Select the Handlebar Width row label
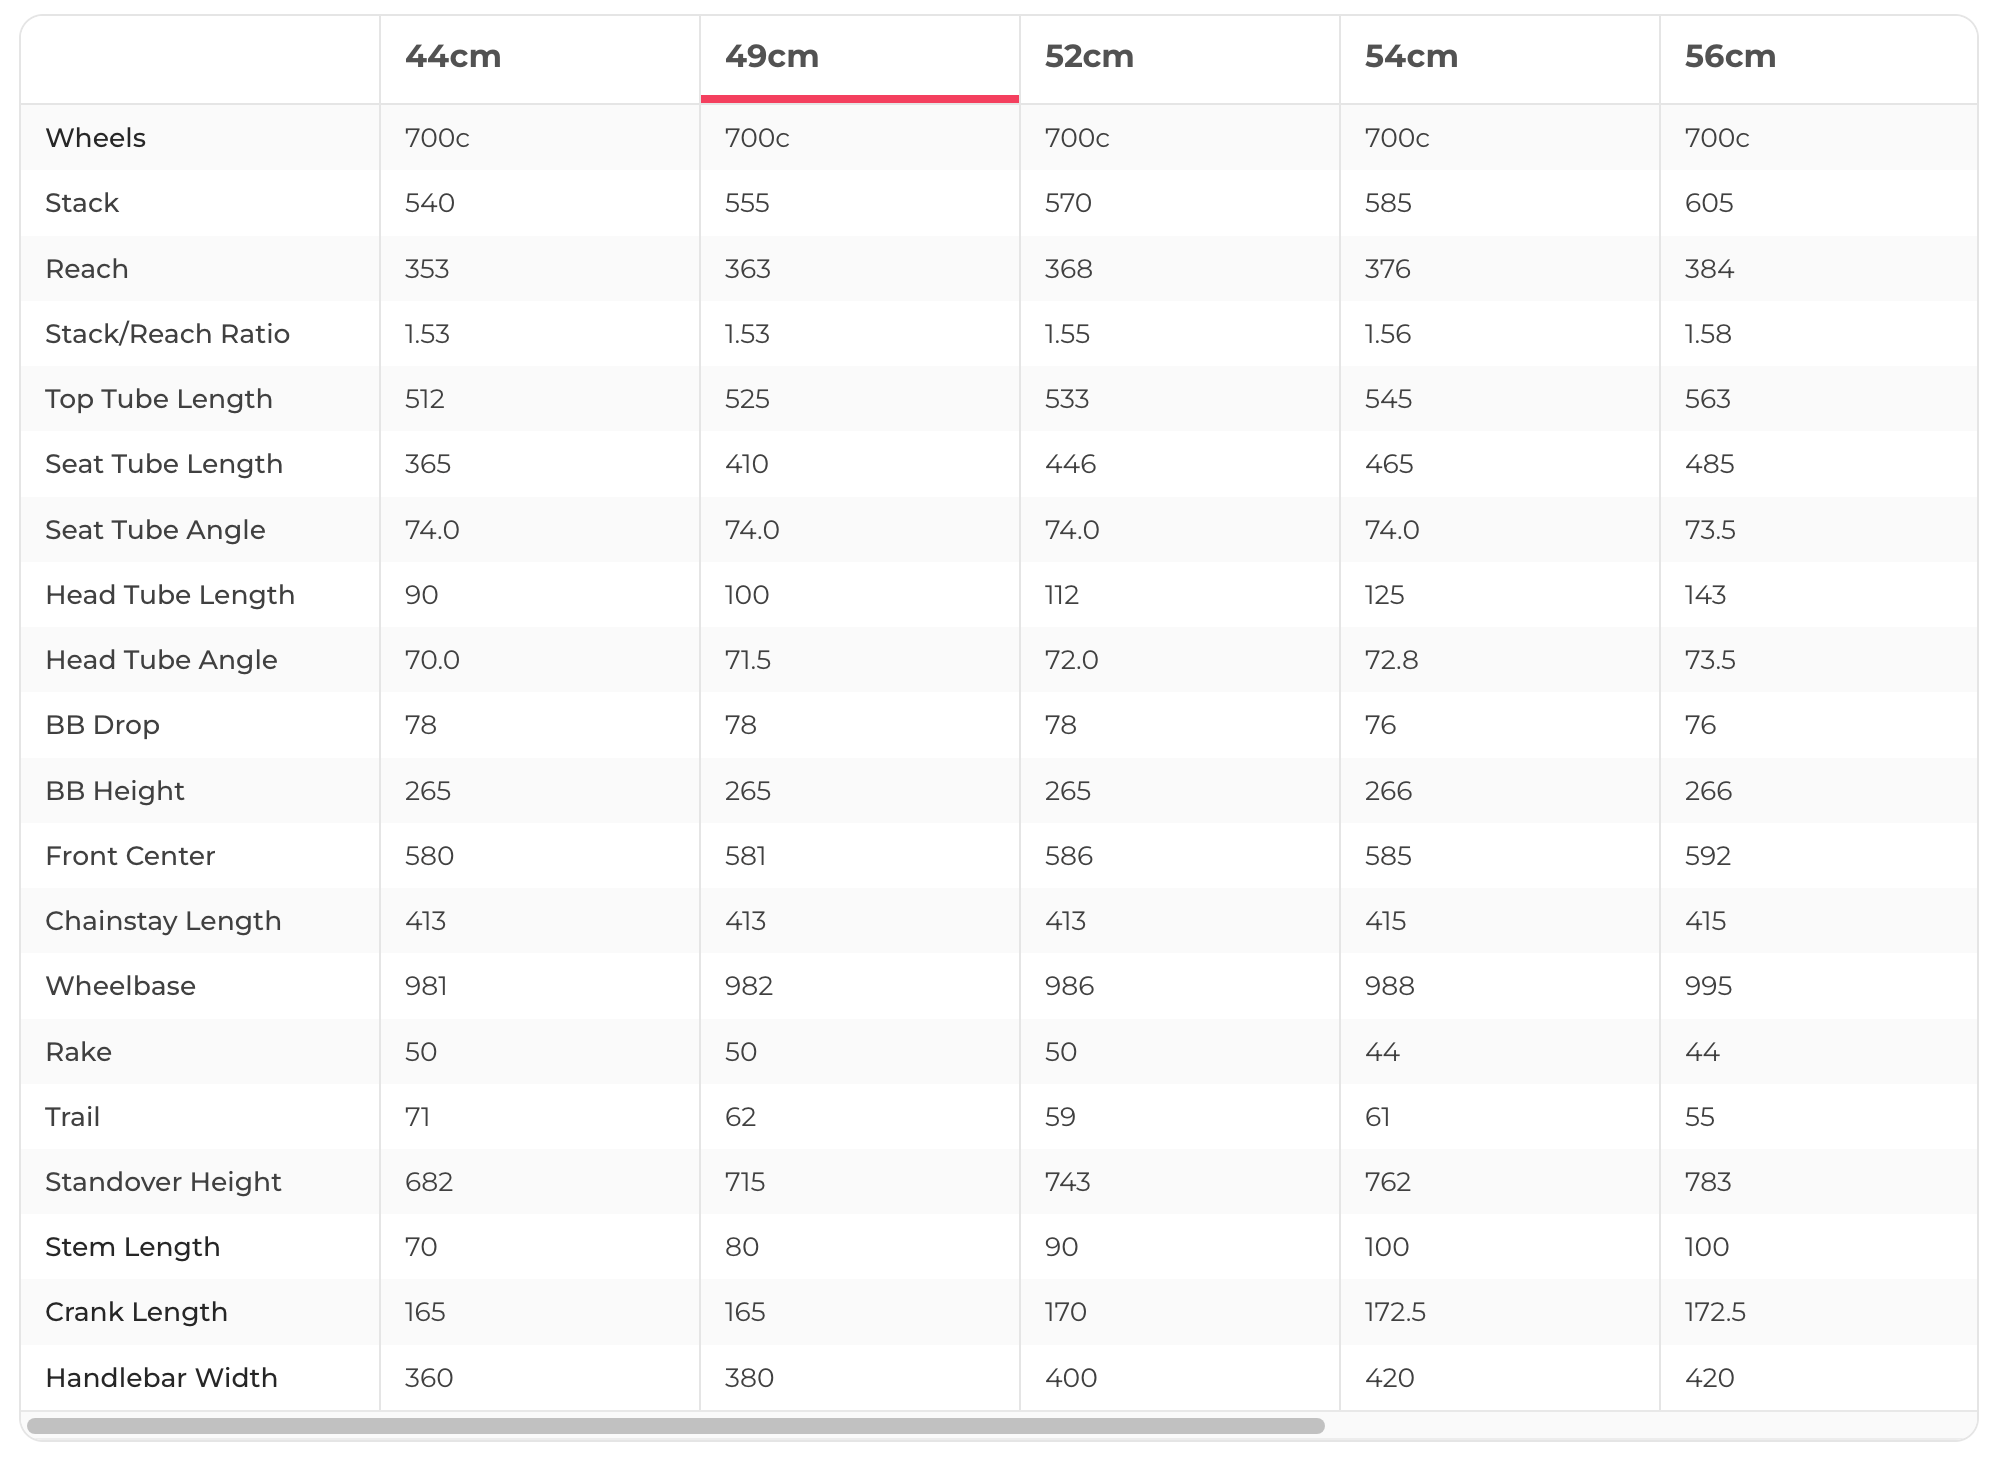This screenshot has height=1464, width=1998. pos(161,1378)
